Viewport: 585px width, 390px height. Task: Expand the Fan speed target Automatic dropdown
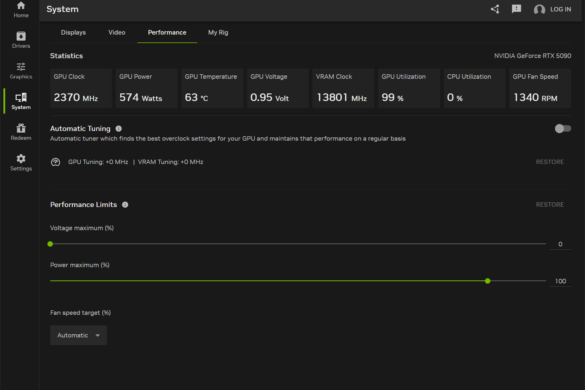point(78,335)
